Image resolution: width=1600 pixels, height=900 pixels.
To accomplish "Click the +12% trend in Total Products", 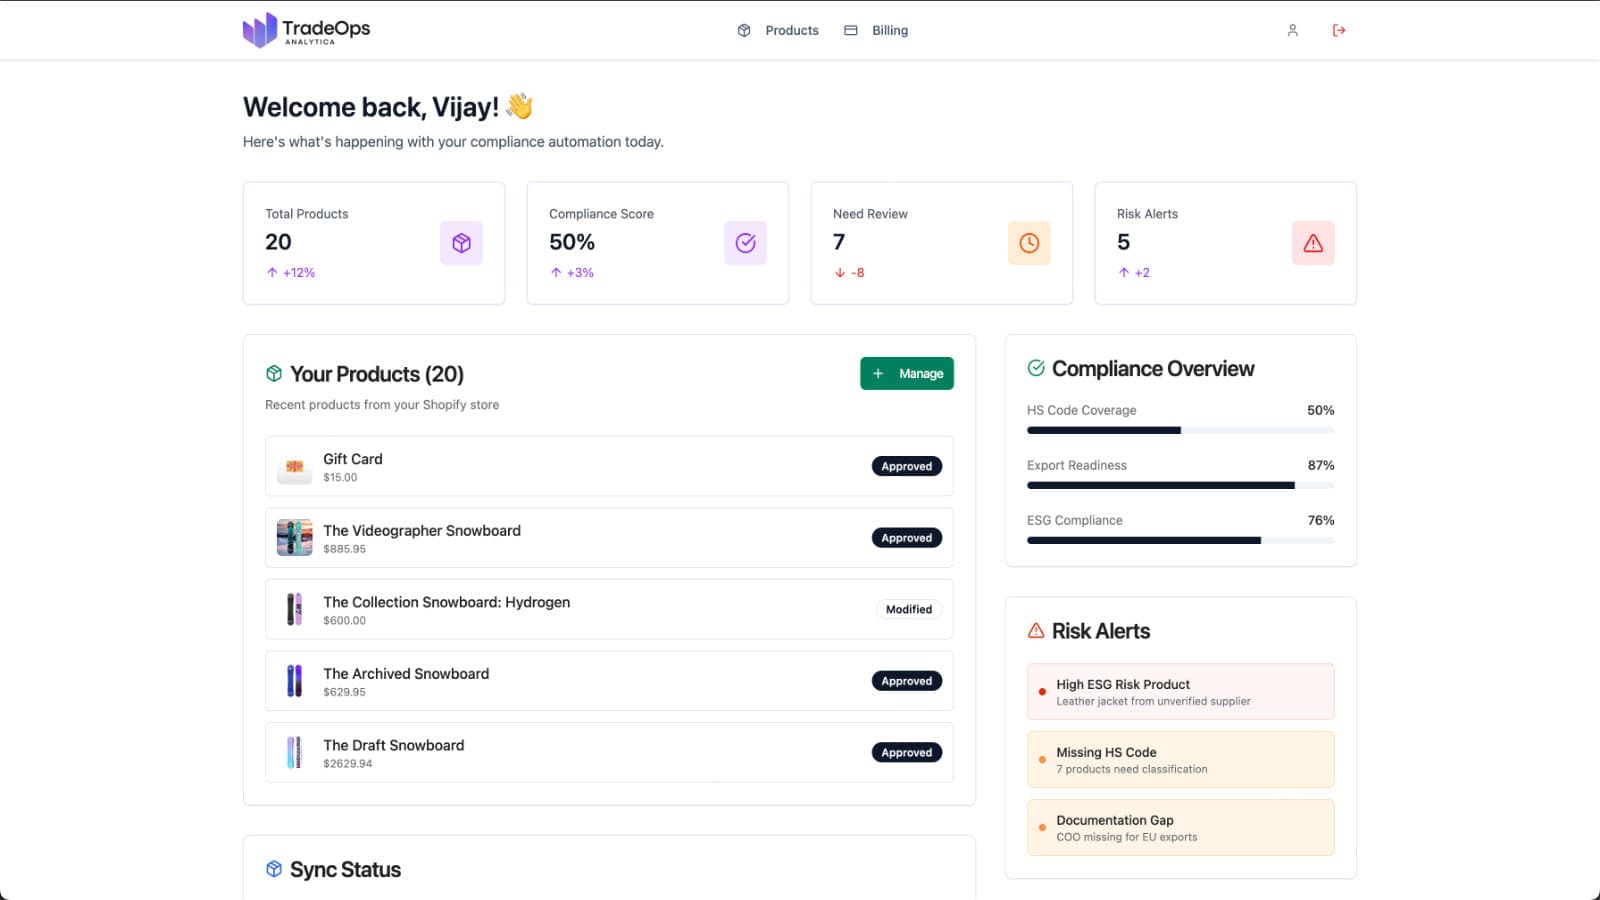I will click(x=290, y=272).
